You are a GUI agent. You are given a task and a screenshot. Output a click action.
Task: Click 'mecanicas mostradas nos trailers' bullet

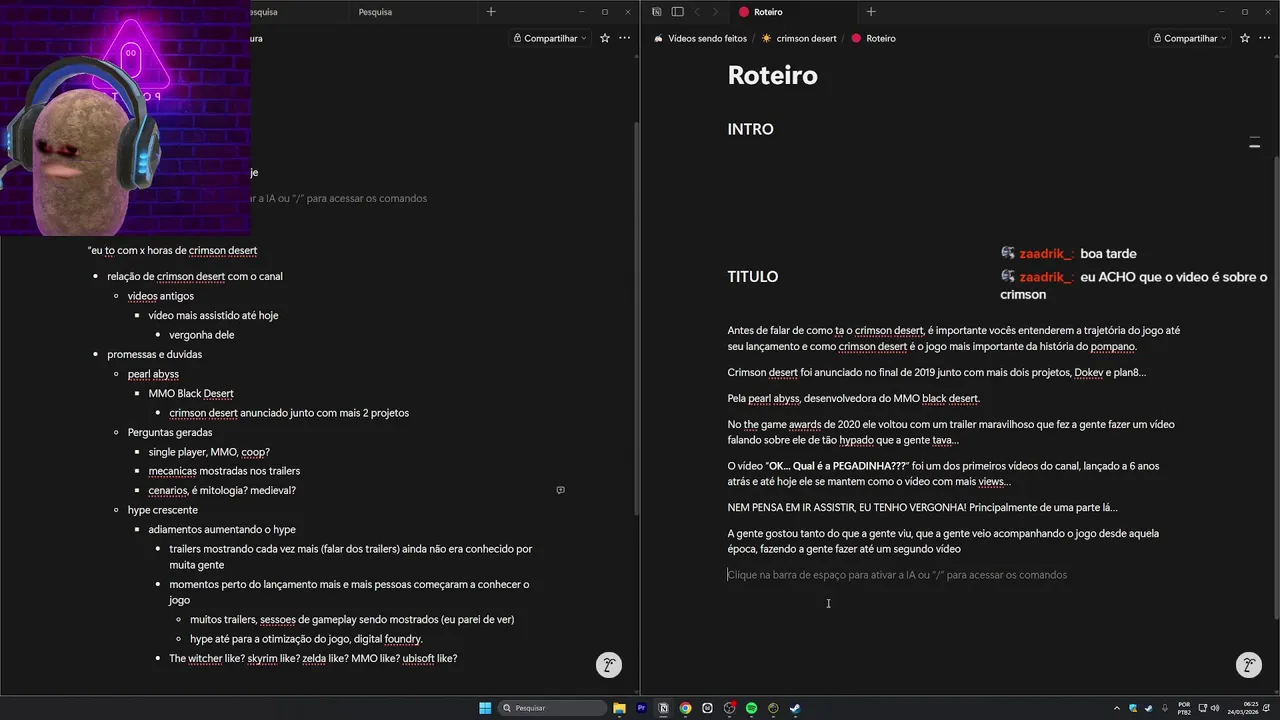click(x=224, y=471)
